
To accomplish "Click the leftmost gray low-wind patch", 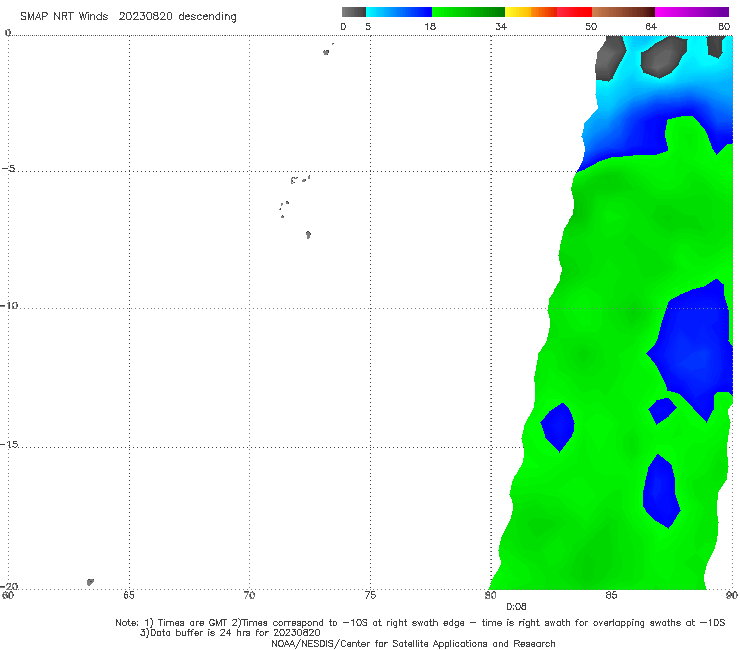I will (610, 58).
